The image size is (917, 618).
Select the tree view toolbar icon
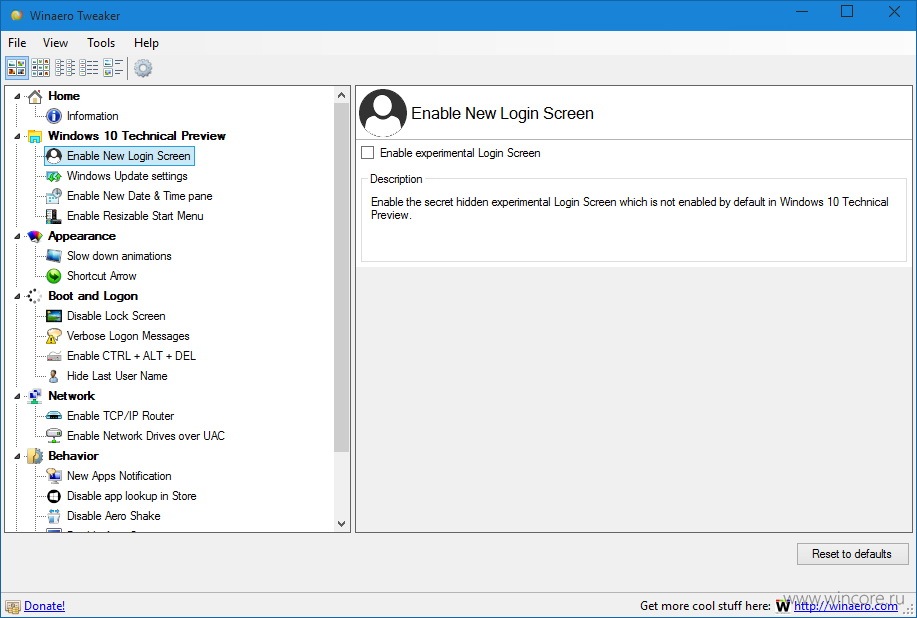(x=113, y=68)
